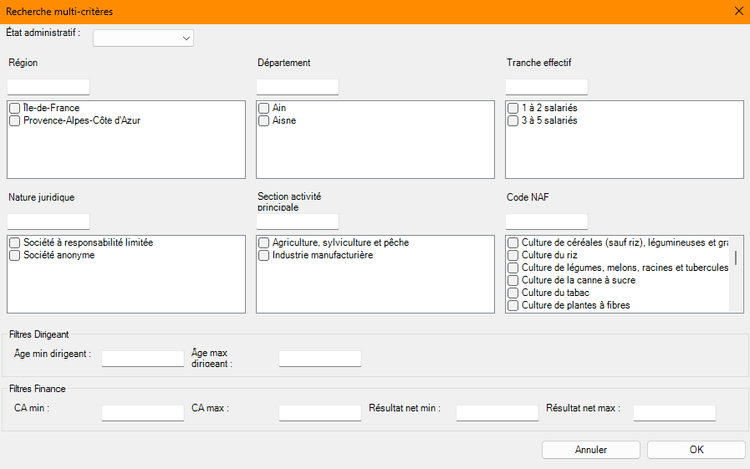
Task: Check Agriculture, sylviculture et pêche
Action: [x=264, y=243]
